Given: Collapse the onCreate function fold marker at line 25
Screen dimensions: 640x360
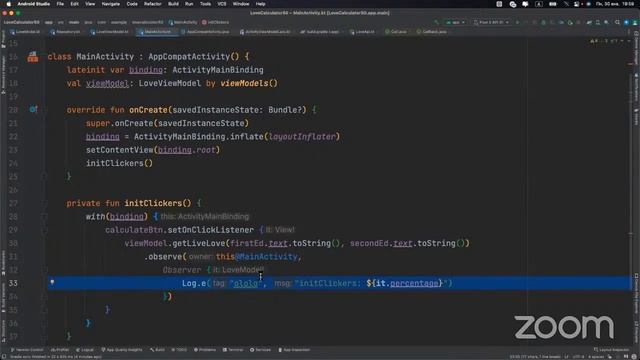Looking at the screenshot, I should tap(44, 176).
